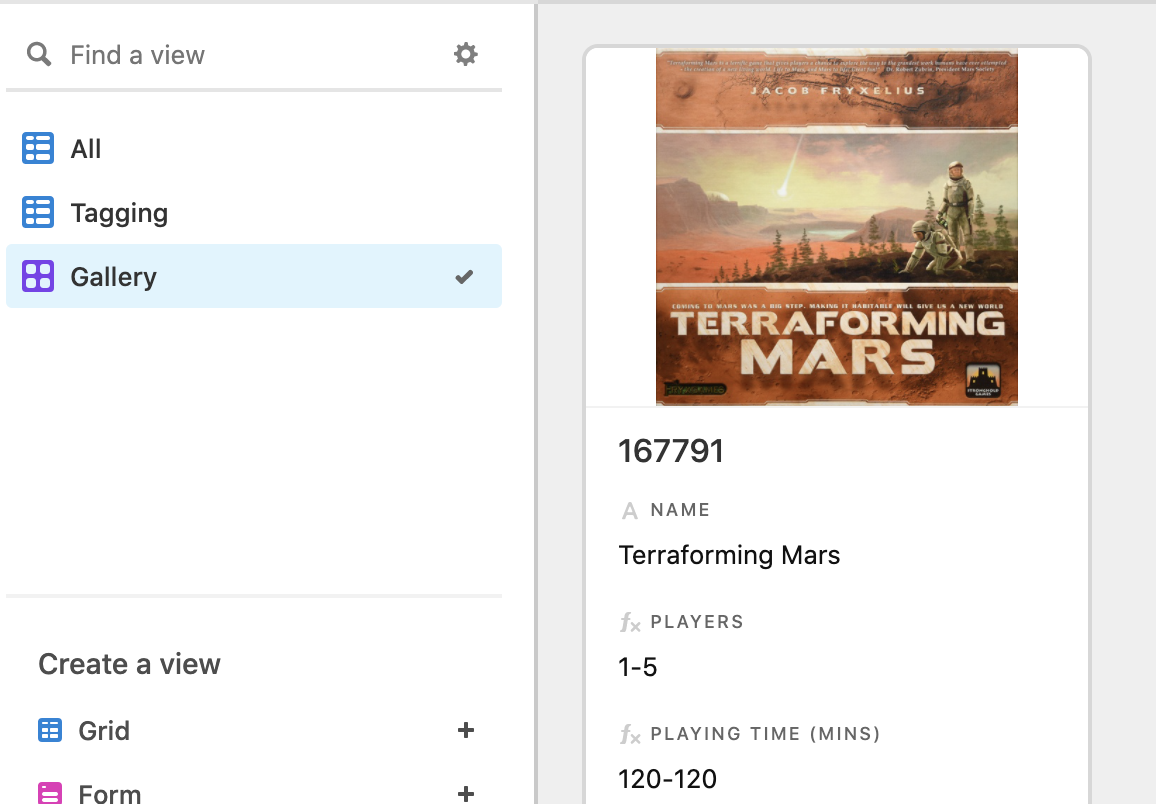Click the Tagging view grid icon
Screen dimensions: 1156x804
38,213
